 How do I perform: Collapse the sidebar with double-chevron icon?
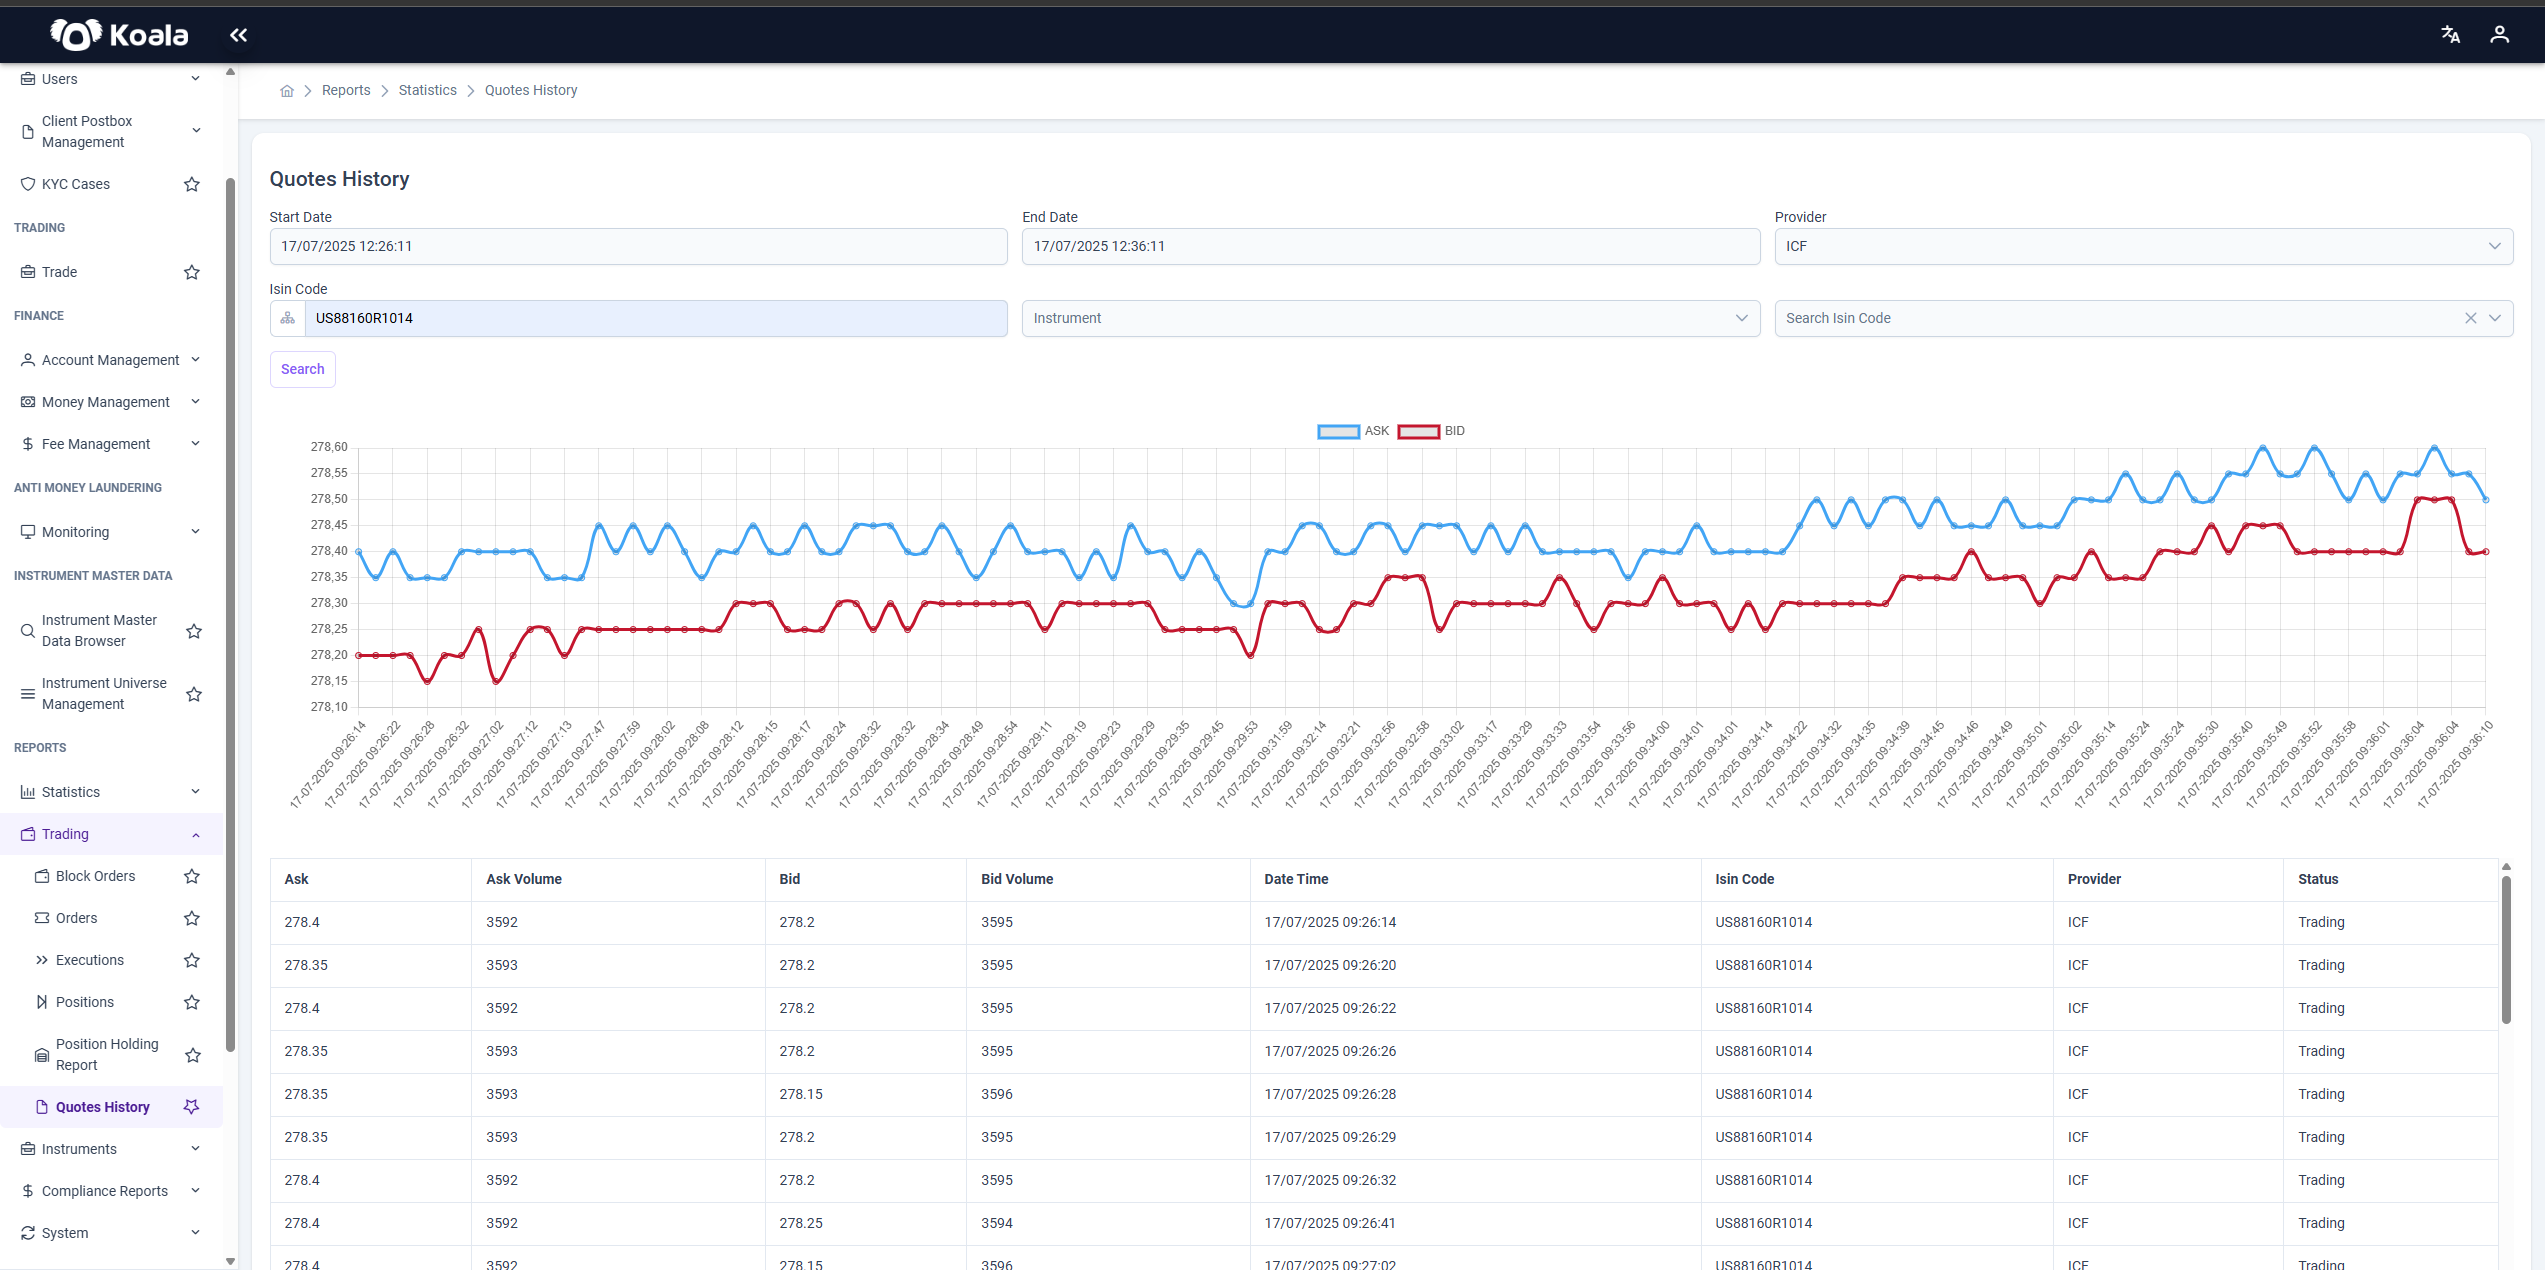click(238, 35)
